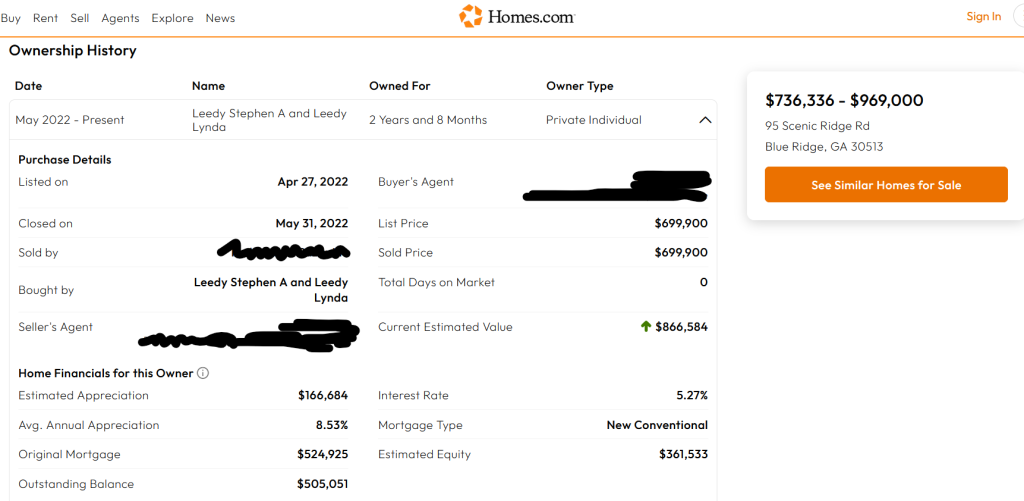Open the News page
The image size is (1024, 501).
tap(220, 18)
